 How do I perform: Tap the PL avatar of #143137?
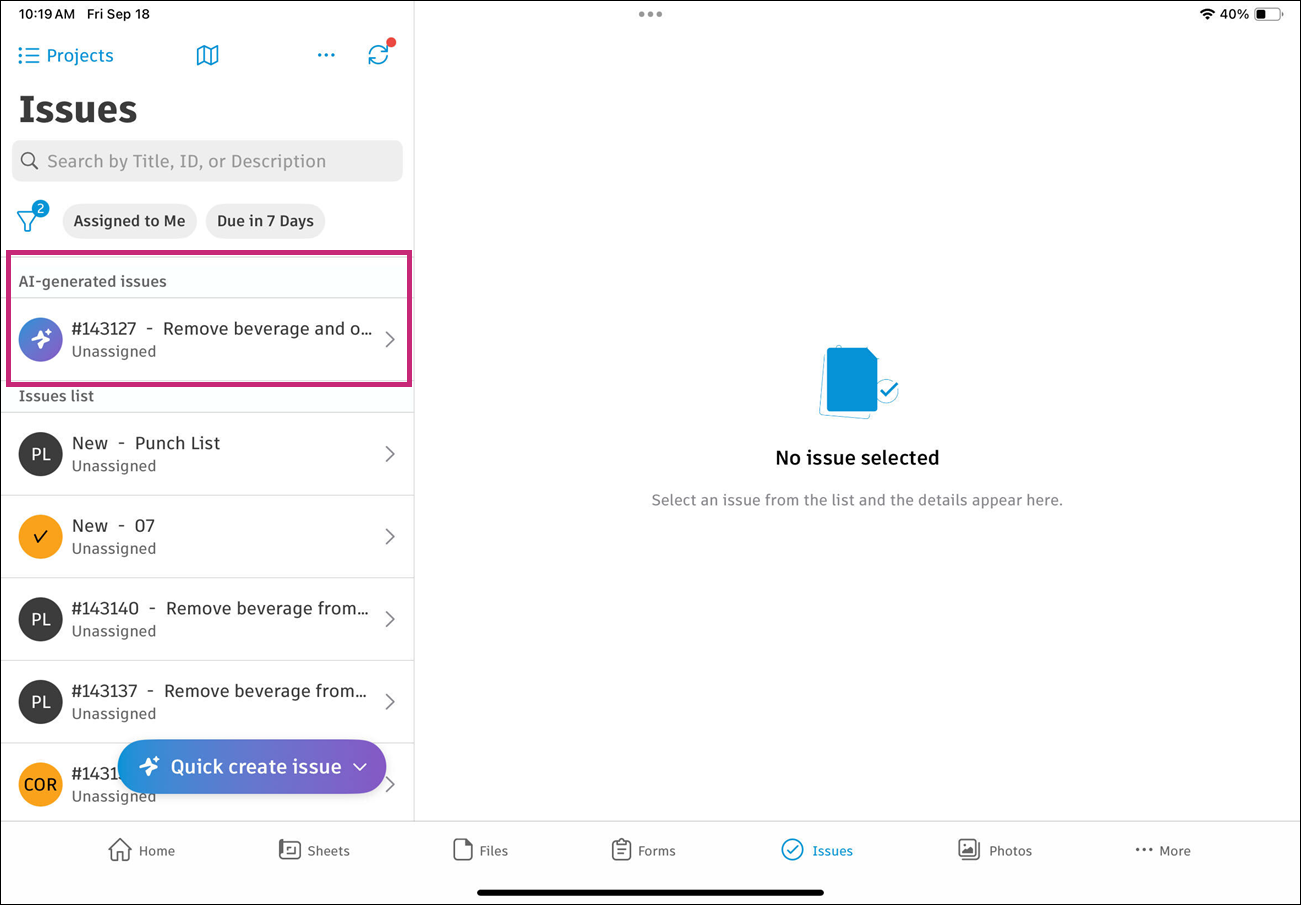point(41,702)
